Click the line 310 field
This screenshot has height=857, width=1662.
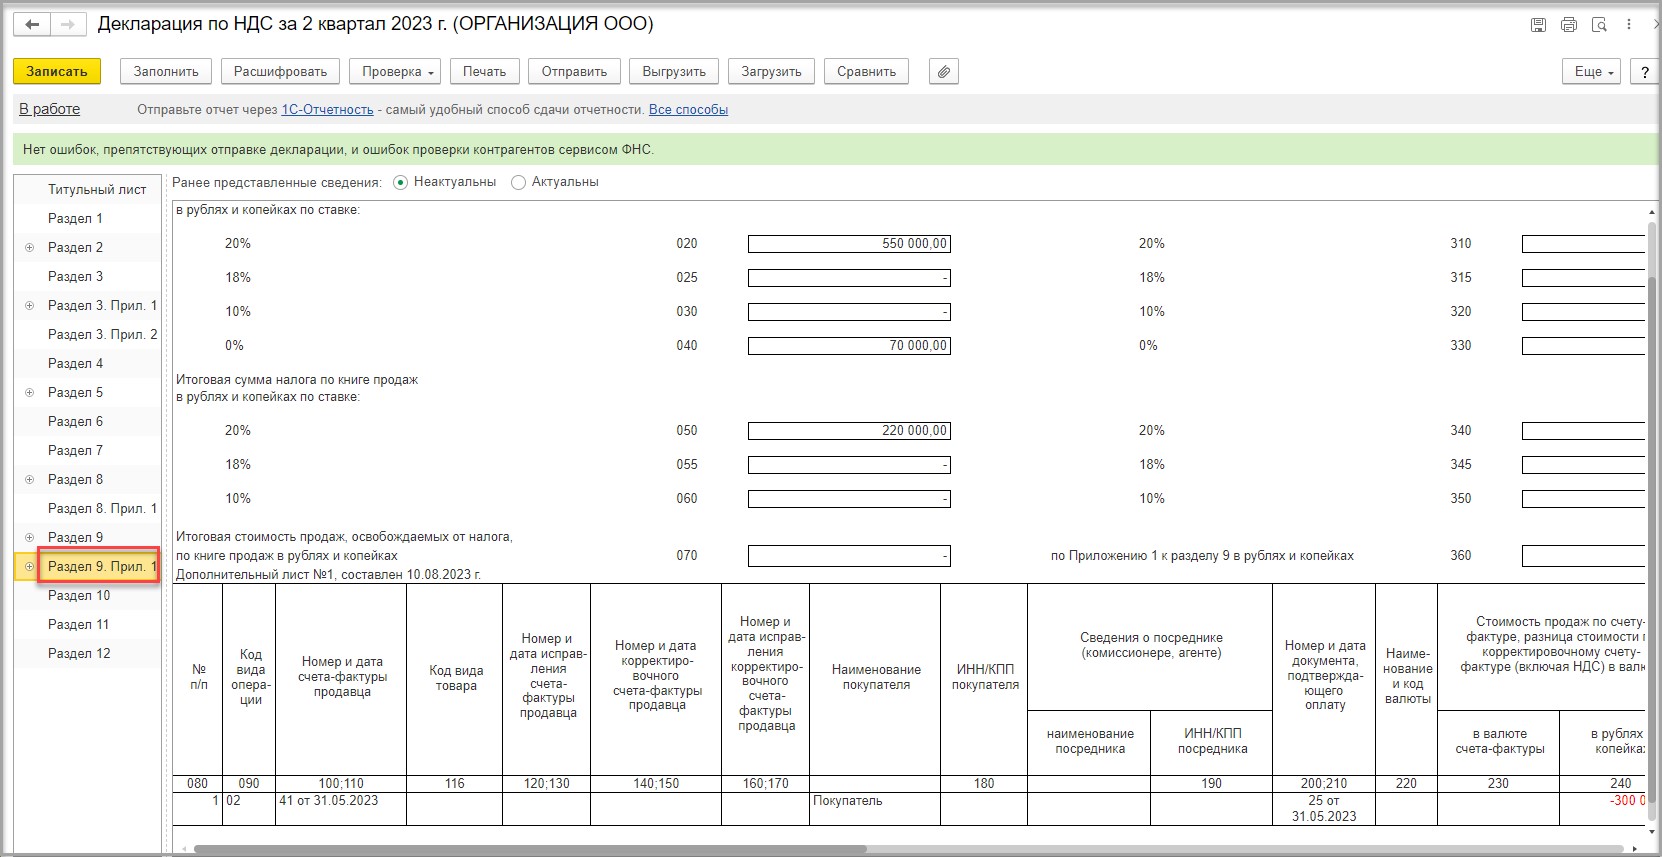pyautogui.click(x=1583, y=244)
